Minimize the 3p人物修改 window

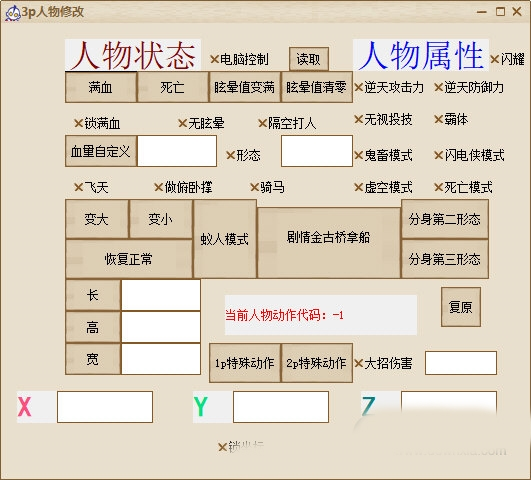click(482, 12)
